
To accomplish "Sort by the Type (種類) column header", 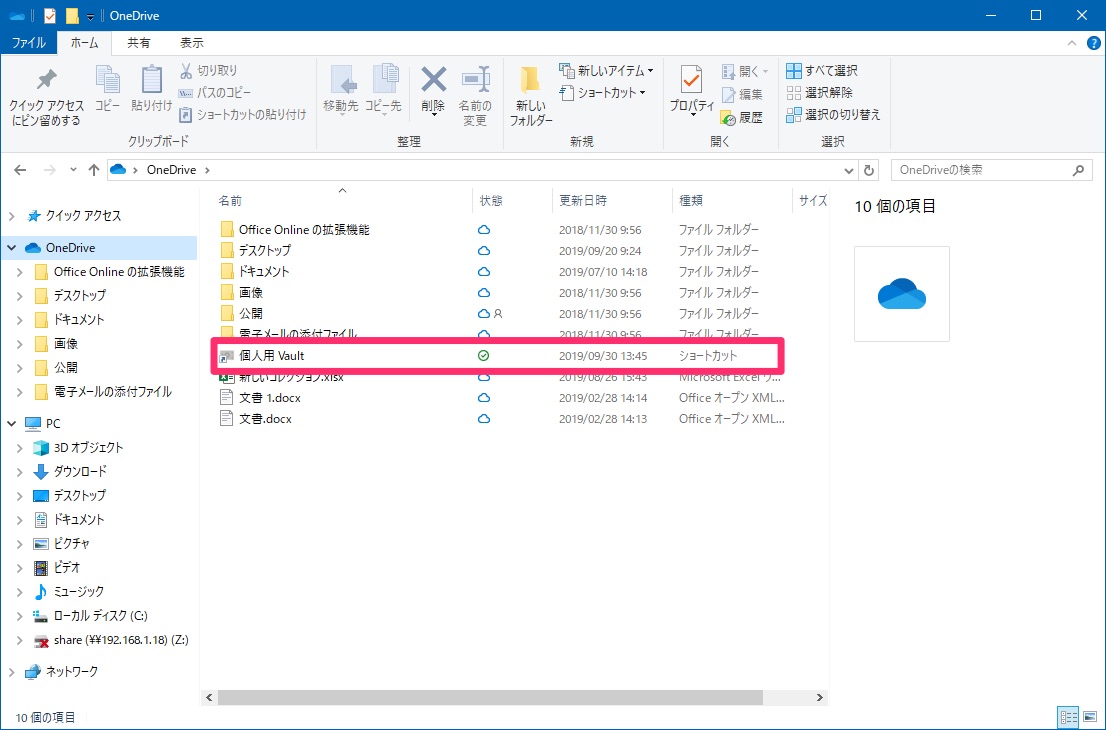I will coord(691,201).
